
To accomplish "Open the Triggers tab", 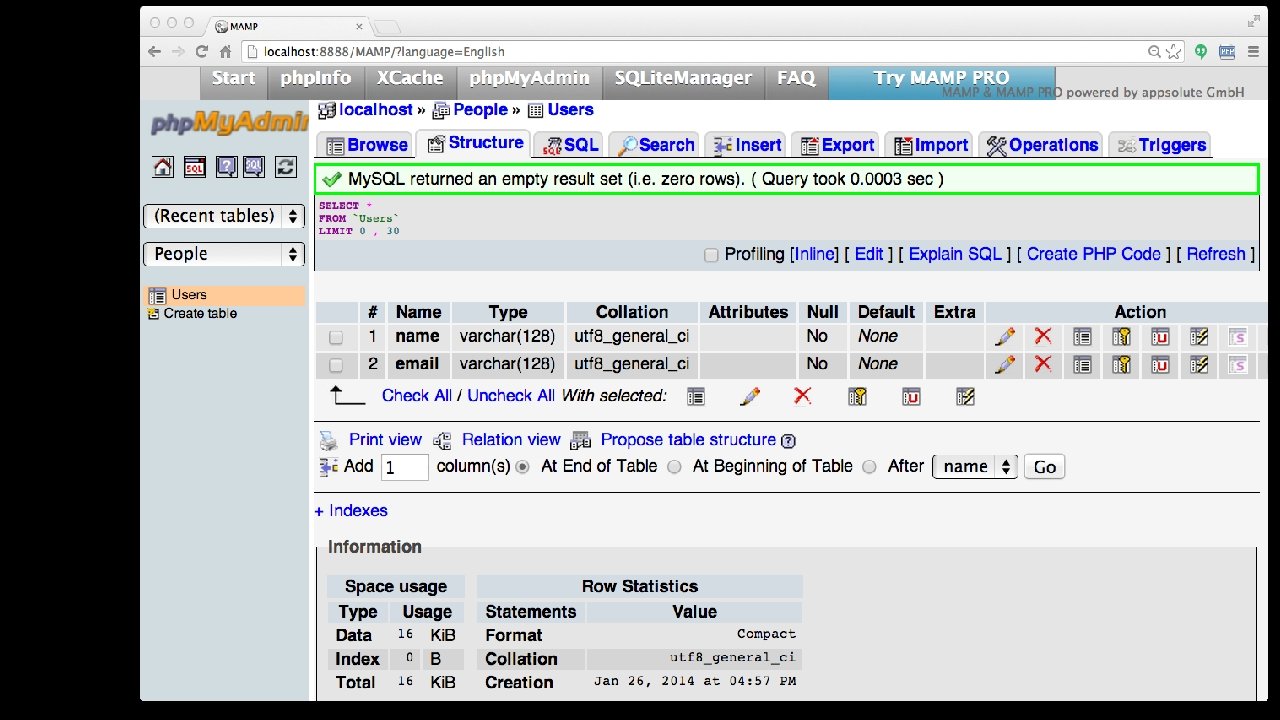I will pos(1160,145).
